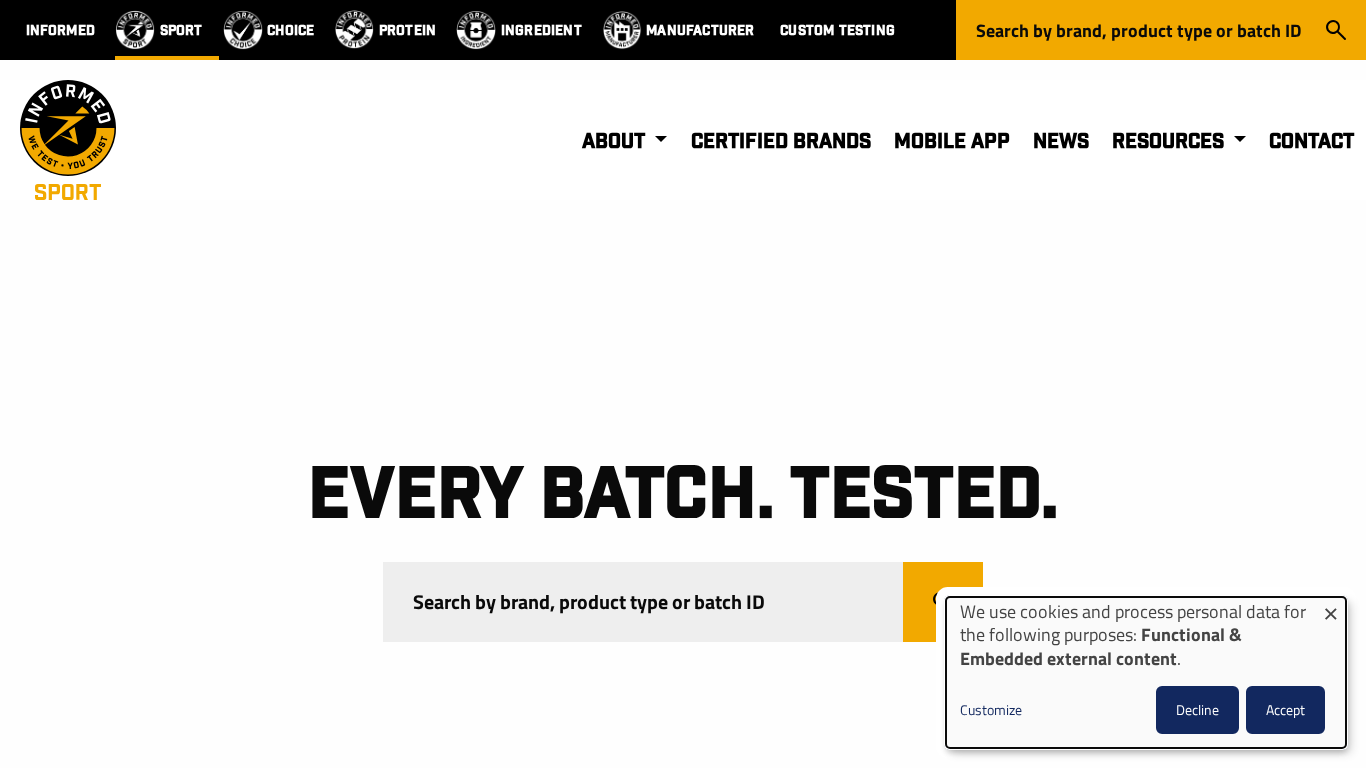Image resolution: width=1366 pixels, height=768 pixels.
Task: Open CUSTOM TESTING in the top bar
Action: [837, 30]
